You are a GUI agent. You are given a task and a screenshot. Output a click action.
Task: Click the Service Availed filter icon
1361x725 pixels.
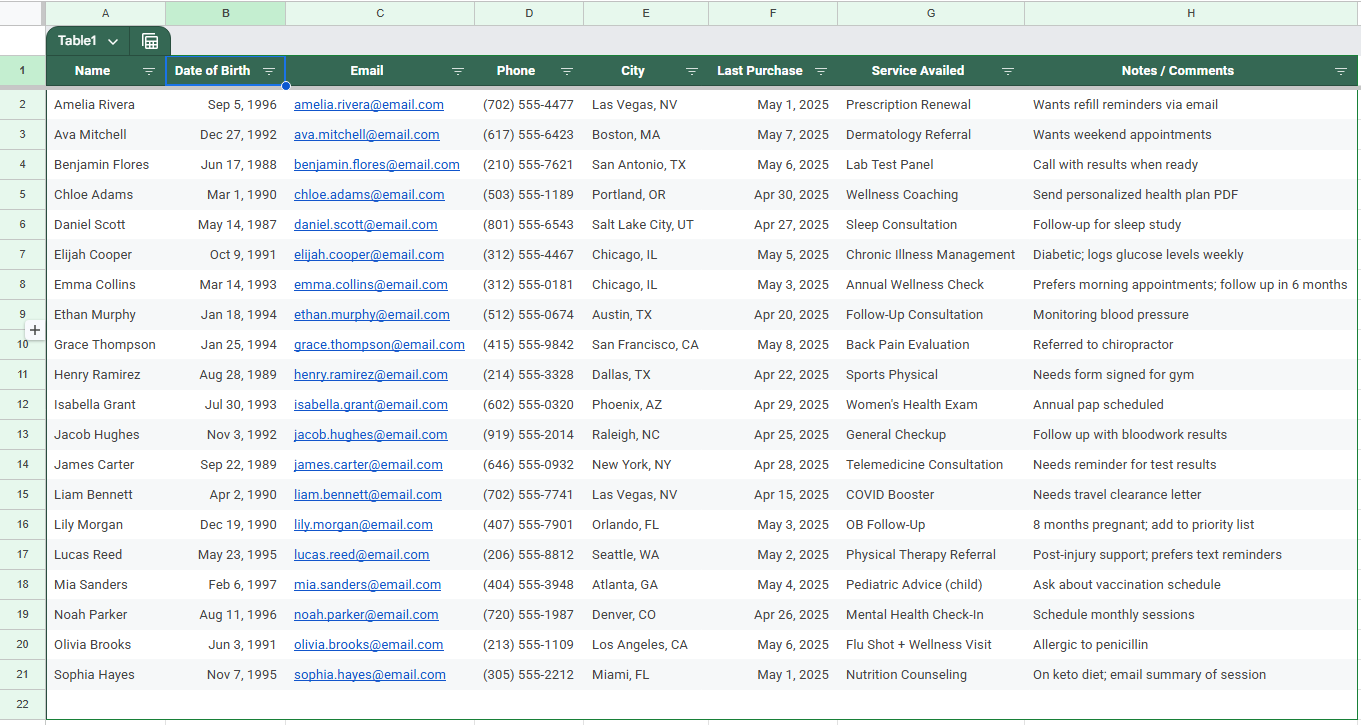(1008, 71)
